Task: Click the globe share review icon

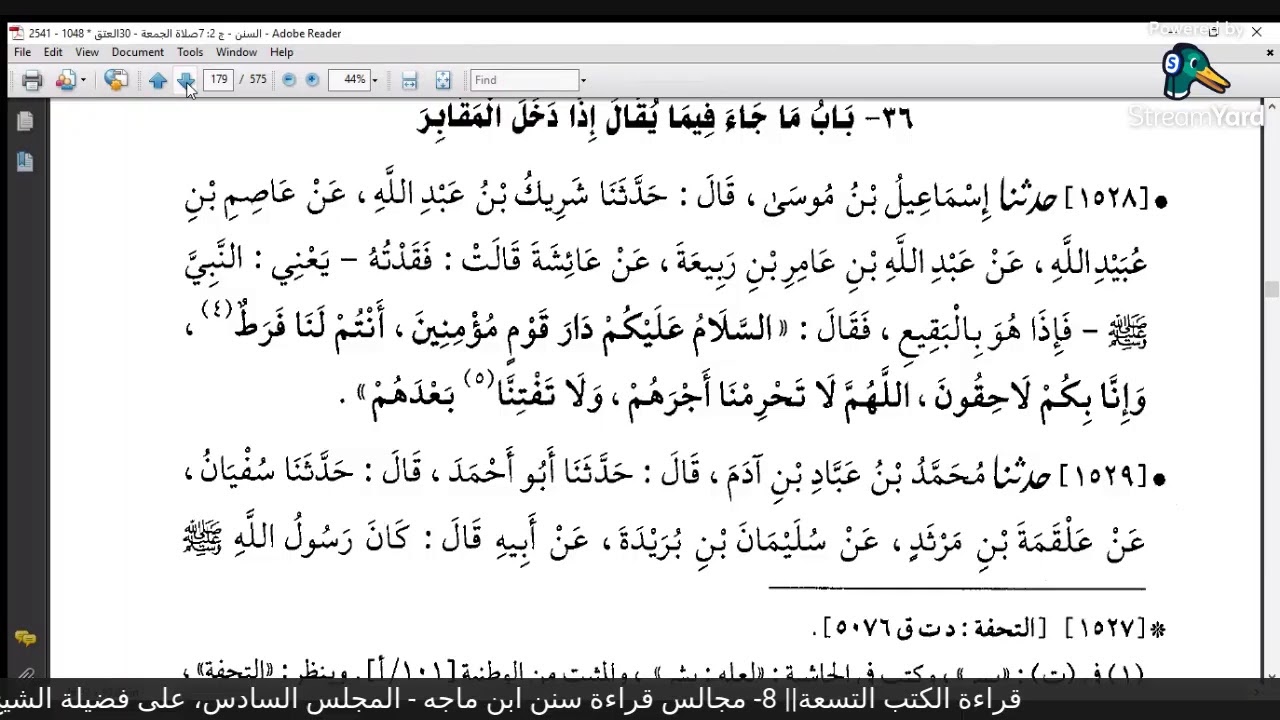Action: tap(116, 80)
